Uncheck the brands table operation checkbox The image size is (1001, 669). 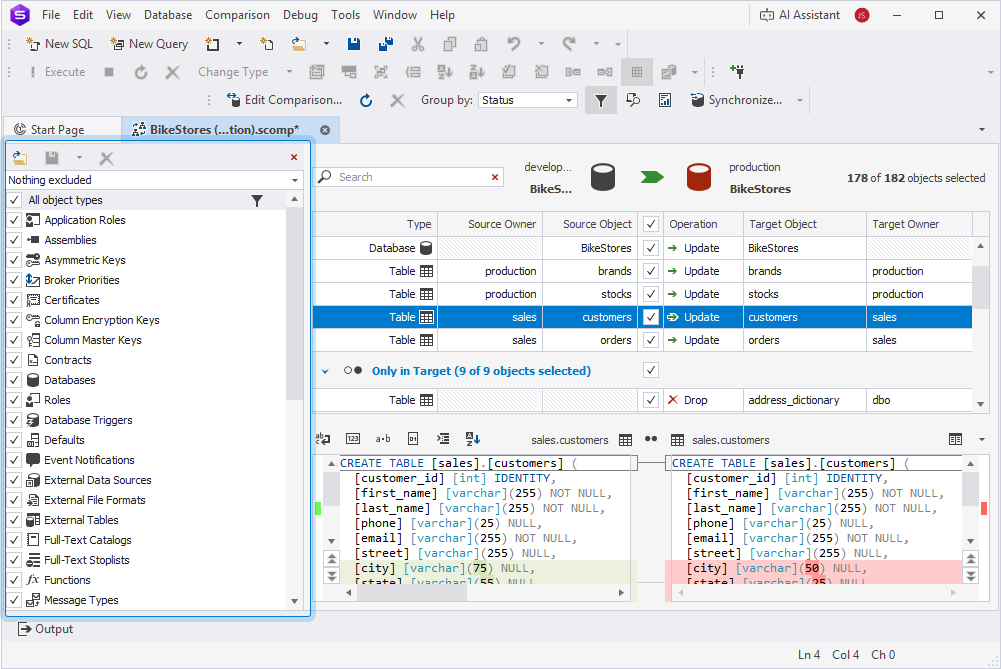[651, 271]
